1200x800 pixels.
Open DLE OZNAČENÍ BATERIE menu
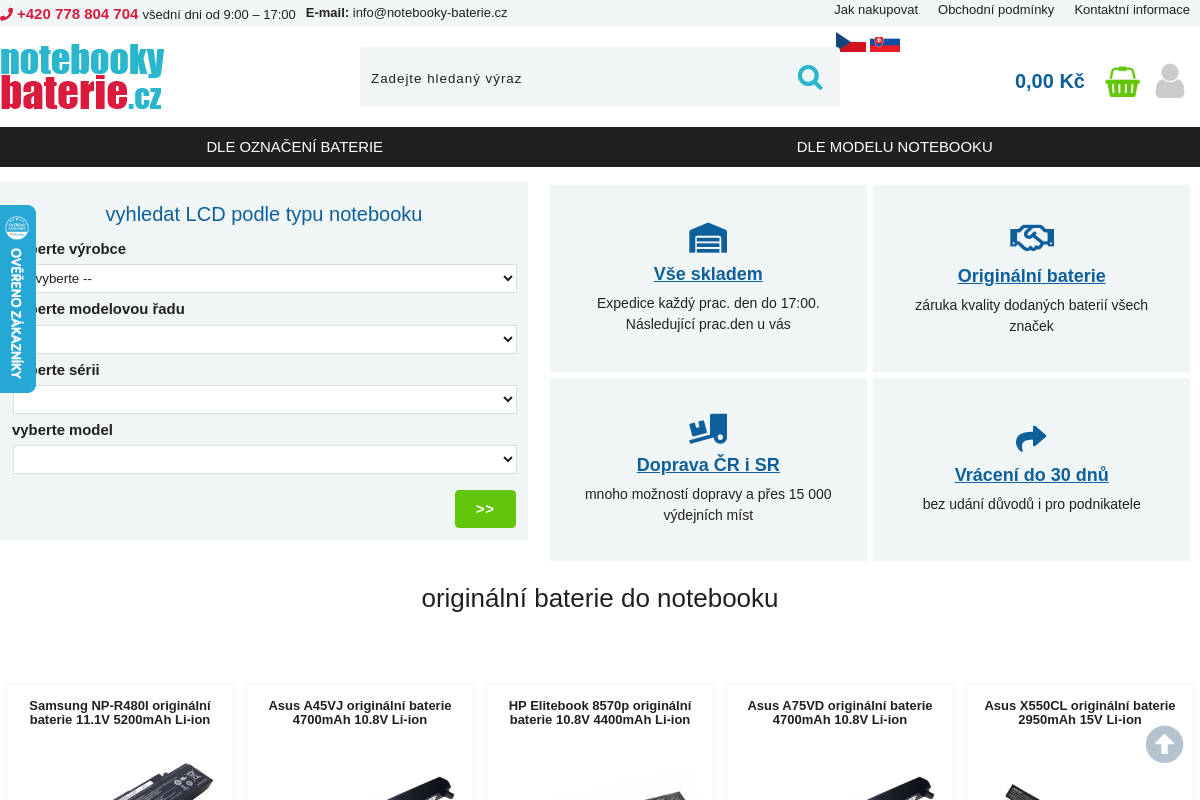point(295,147)
